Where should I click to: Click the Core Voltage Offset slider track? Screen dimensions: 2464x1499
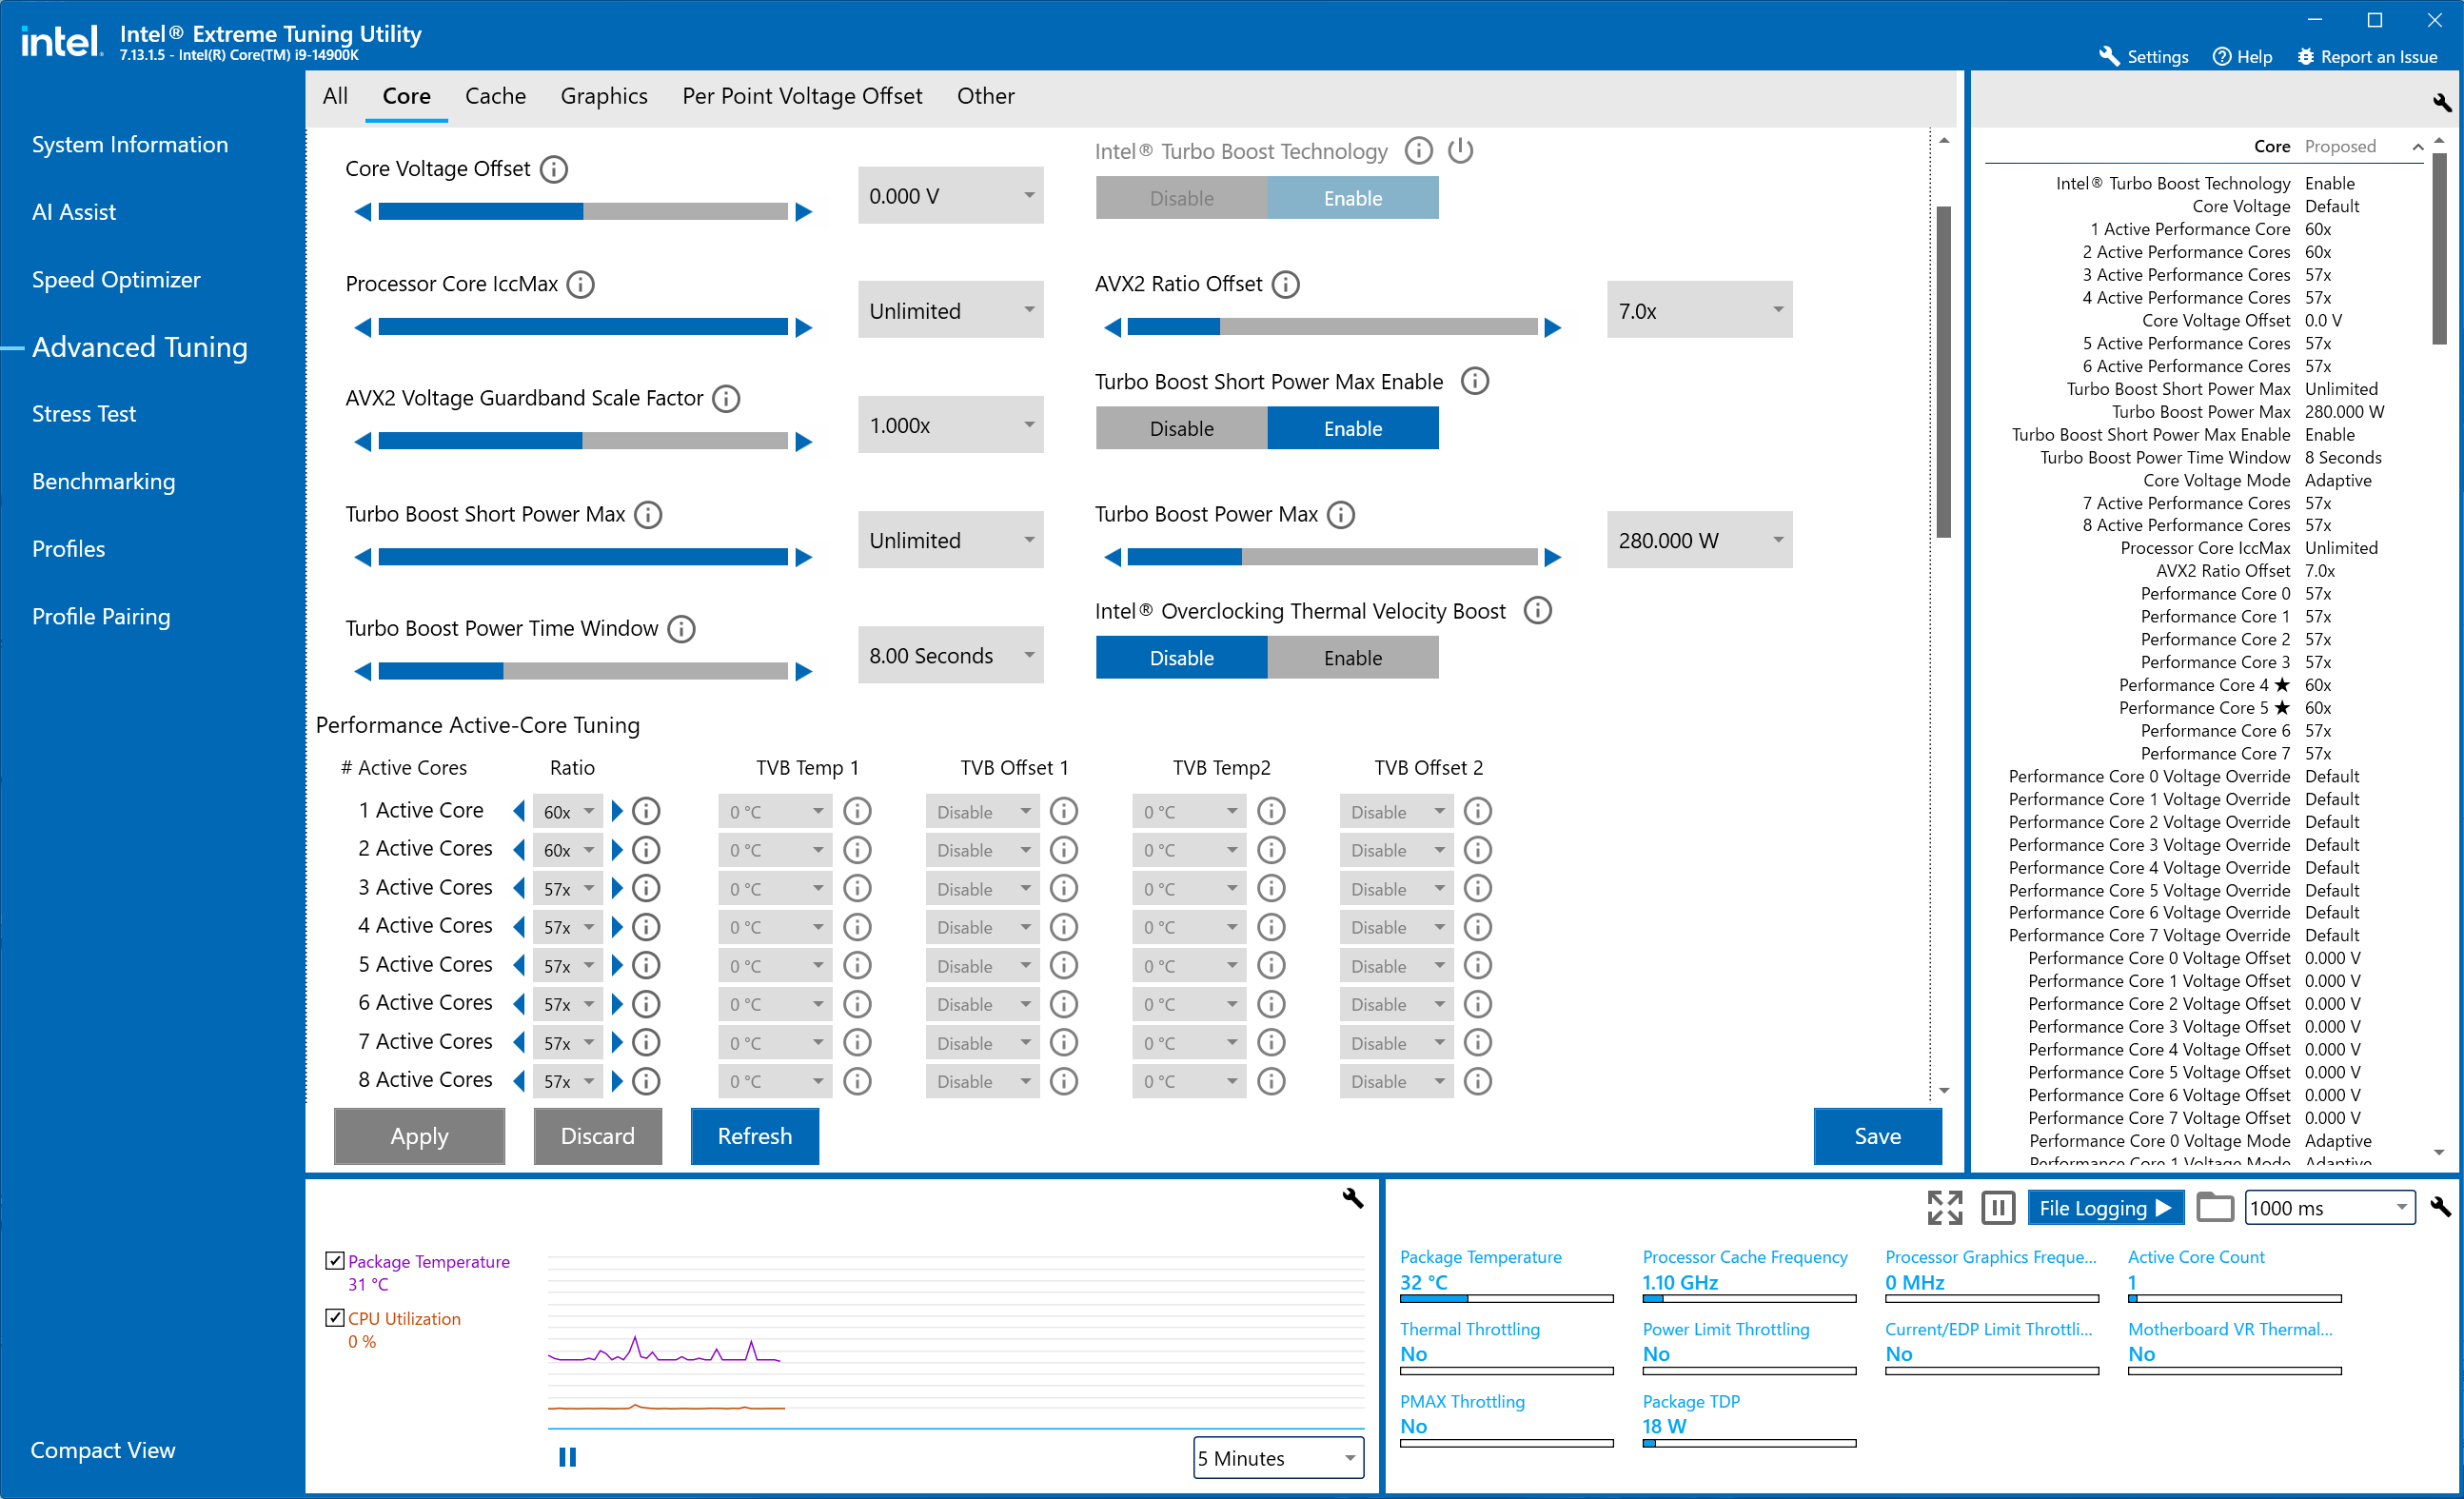point(582,212)
